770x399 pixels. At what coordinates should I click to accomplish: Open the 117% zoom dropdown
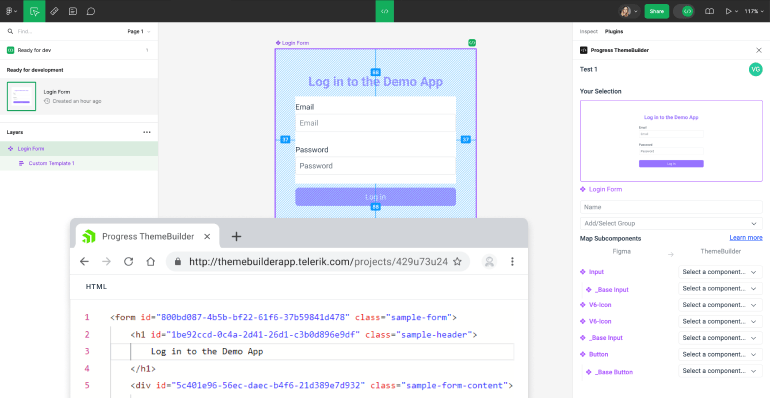(754, 11)
